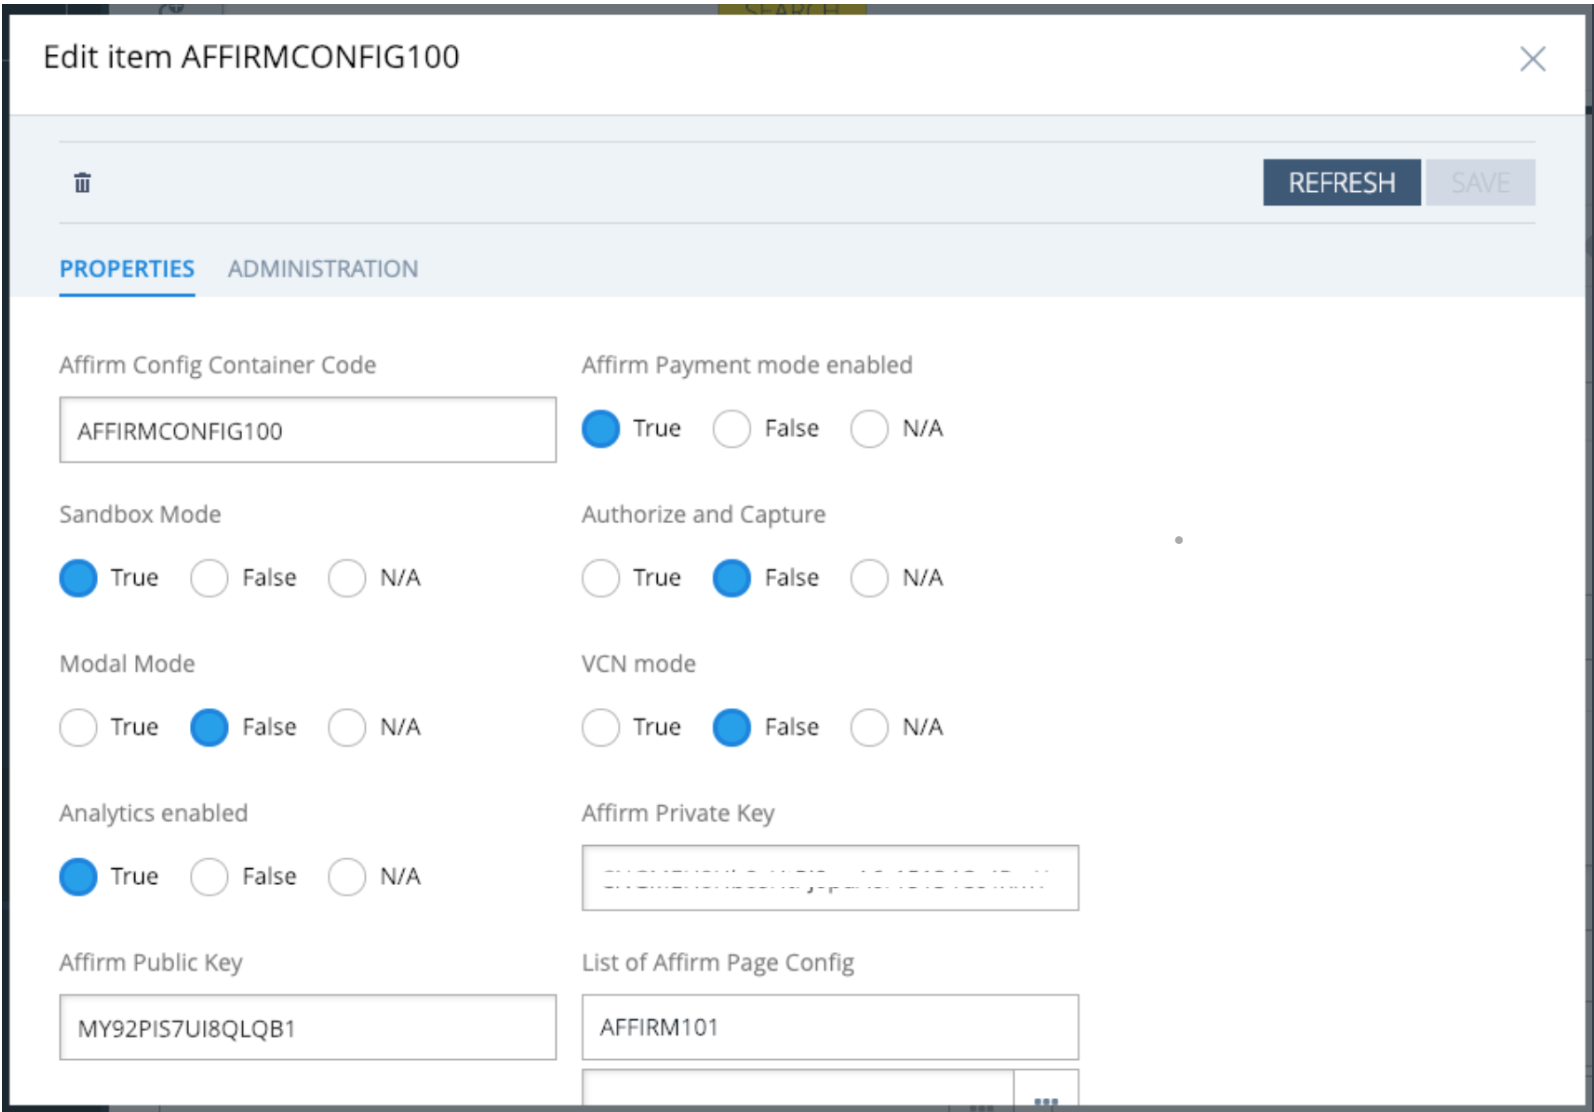The image size is (1594, 1112).
Task: Set Sandbox Mode to True
Action: pyautogui.click(x=78, y=578)
